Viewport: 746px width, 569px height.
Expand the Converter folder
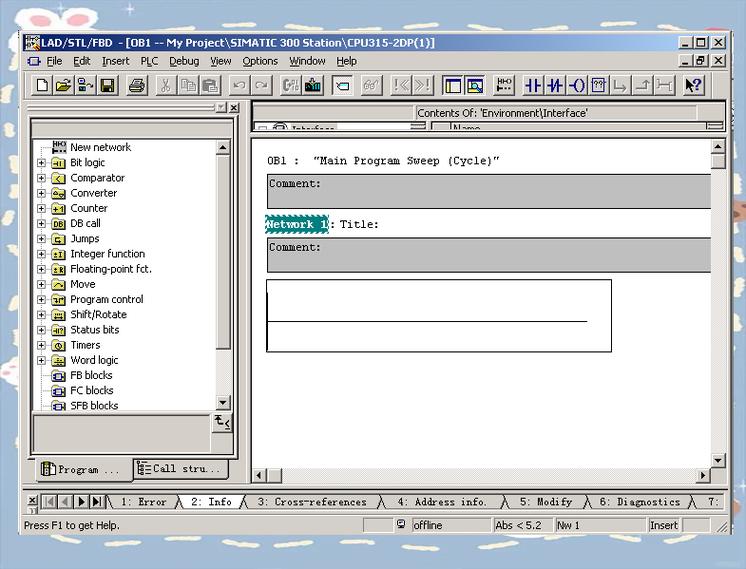click(x=41, y=193)
